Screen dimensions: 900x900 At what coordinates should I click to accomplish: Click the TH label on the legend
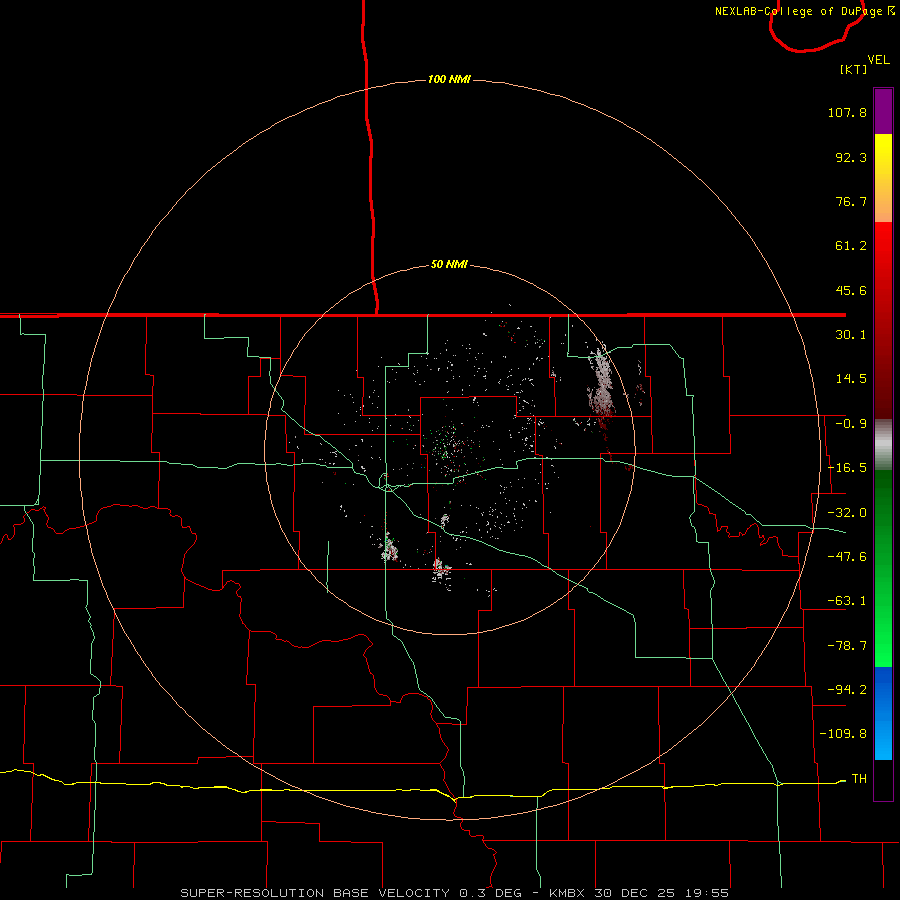(859, 779)
